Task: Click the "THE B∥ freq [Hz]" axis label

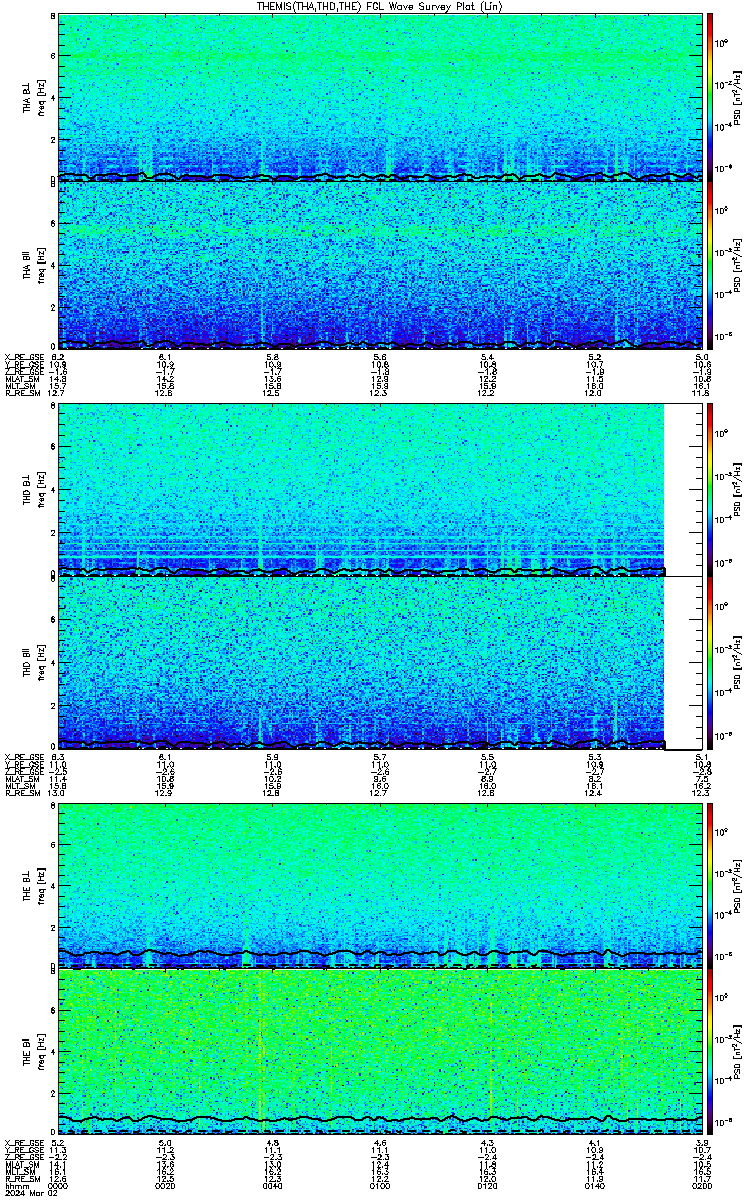Action: pyautogui.click(x=32, y=1051)
